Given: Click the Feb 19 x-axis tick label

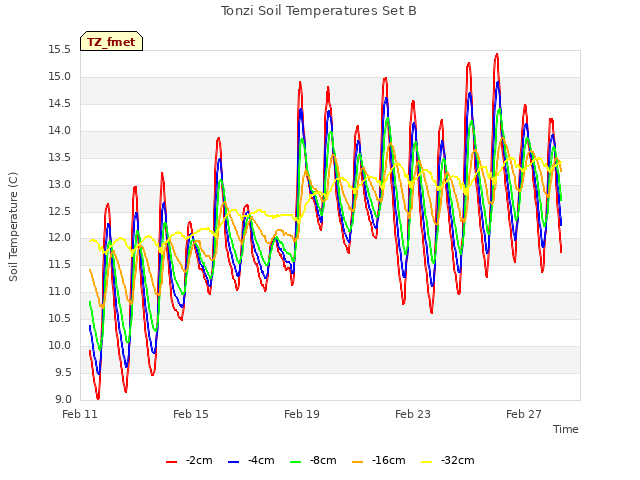Looking at the screenshot, I should coord(302,414).
